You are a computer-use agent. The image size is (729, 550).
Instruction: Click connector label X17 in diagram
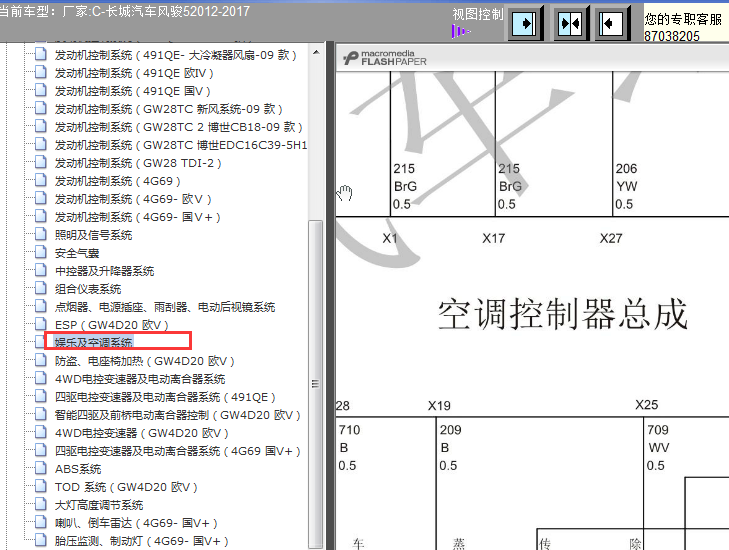493,239
